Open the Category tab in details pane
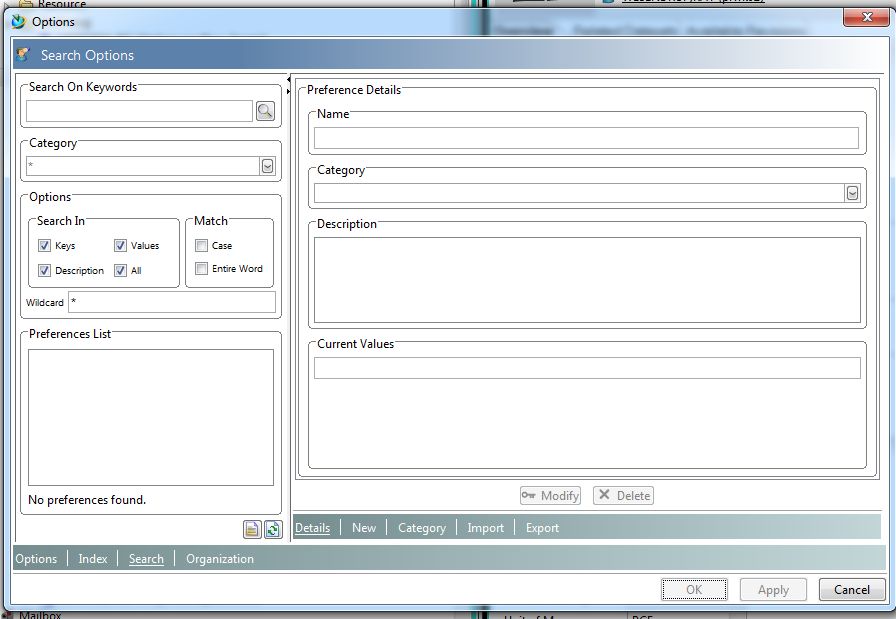Viewport: 896px width, 619px height. click(422, 528)
